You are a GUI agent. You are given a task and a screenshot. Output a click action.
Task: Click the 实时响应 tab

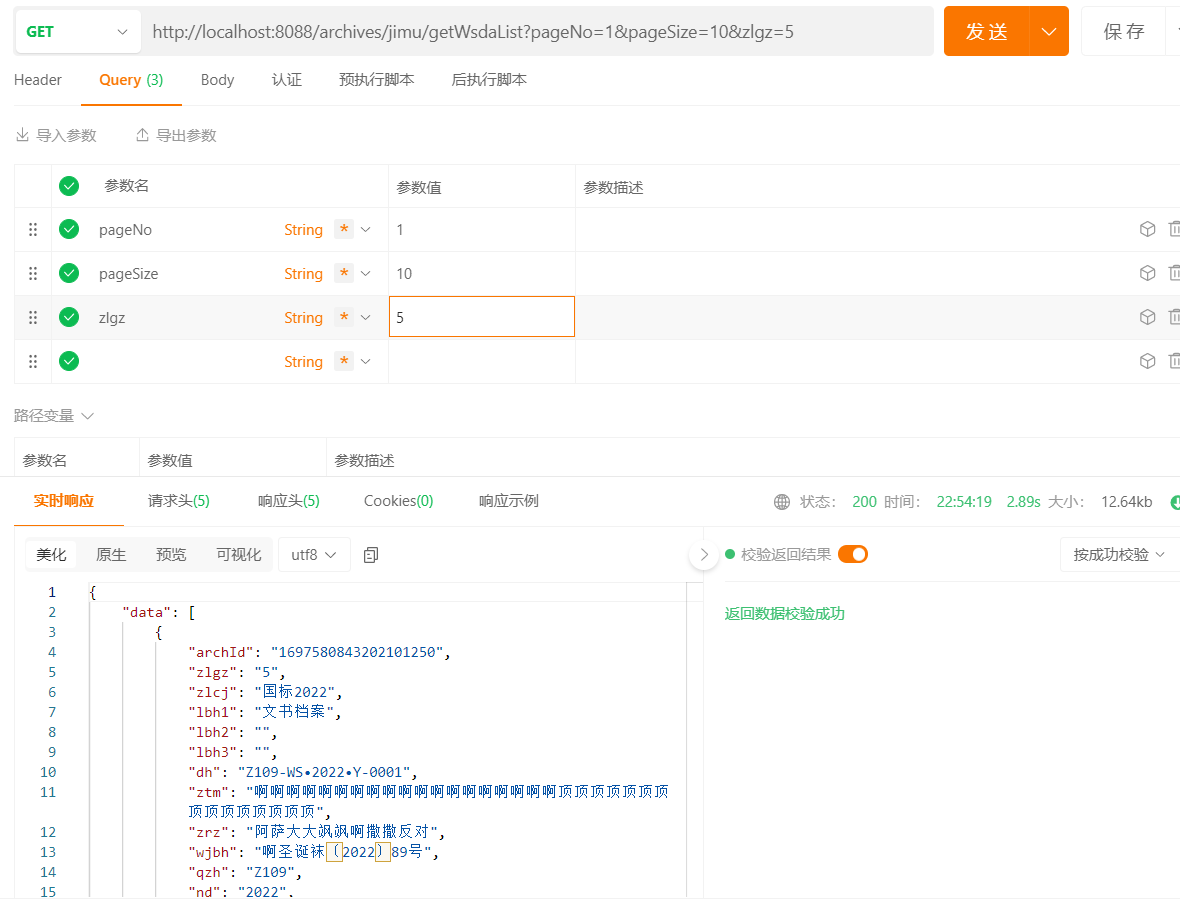64,501
